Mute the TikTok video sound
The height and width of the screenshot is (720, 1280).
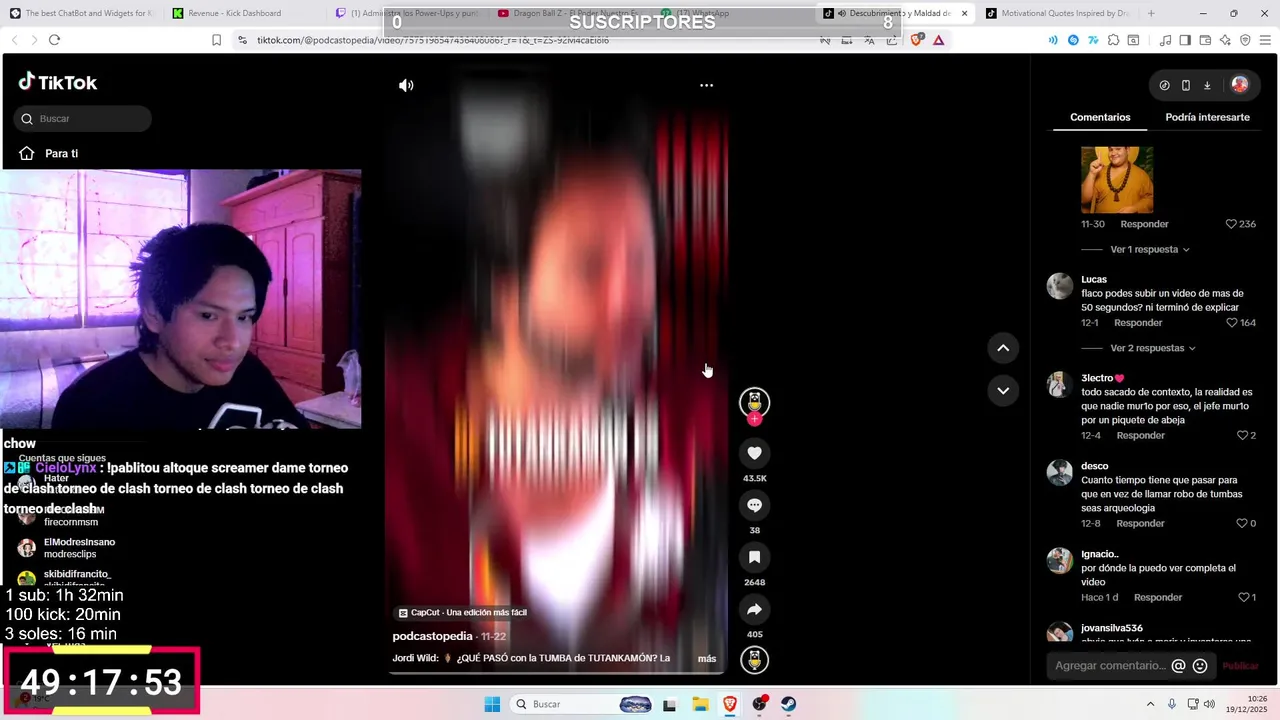click(406, 86)
